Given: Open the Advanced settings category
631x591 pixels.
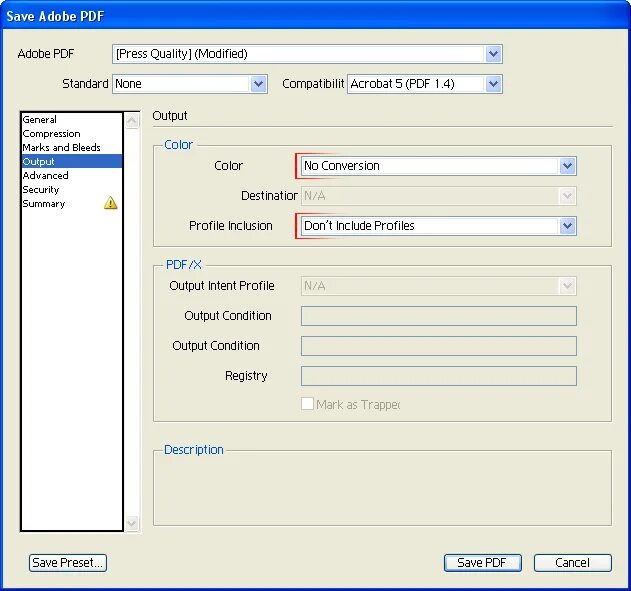Looking at the screenshot, I should pyautogui.click(x=72, y=175).
